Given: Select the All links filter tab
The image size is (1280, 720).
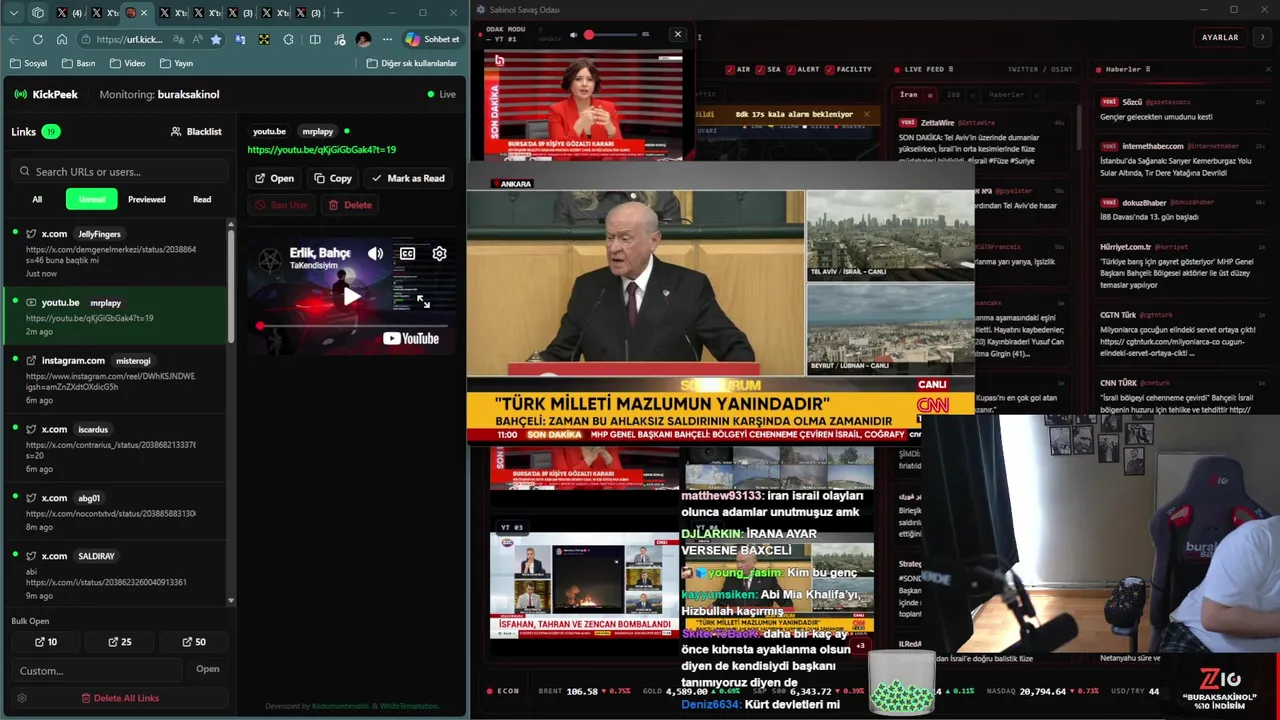Looking at the screenshot, I should click(37, 199).
